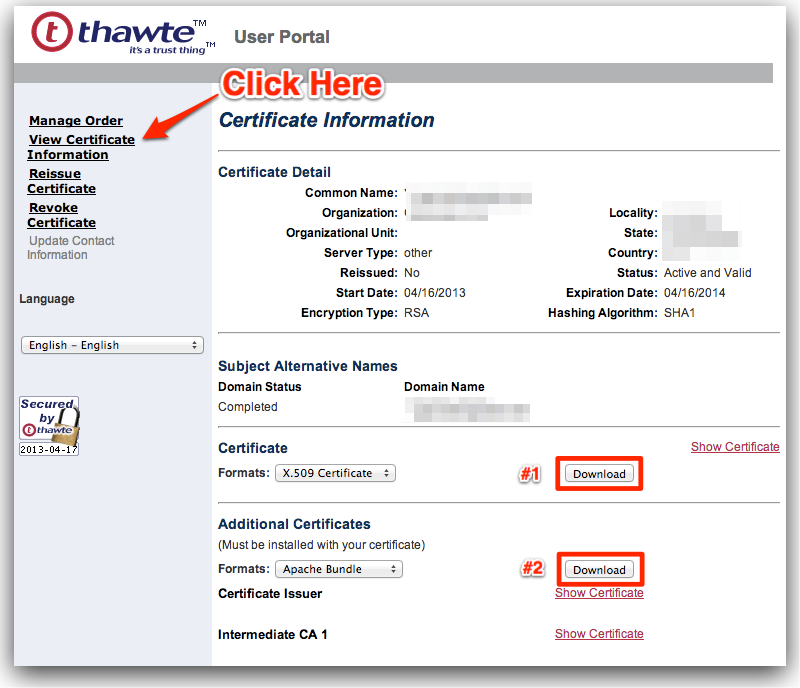Click the Encryption Type value RSA
This screenshot has height=688, width=800.
coord(416,312)
